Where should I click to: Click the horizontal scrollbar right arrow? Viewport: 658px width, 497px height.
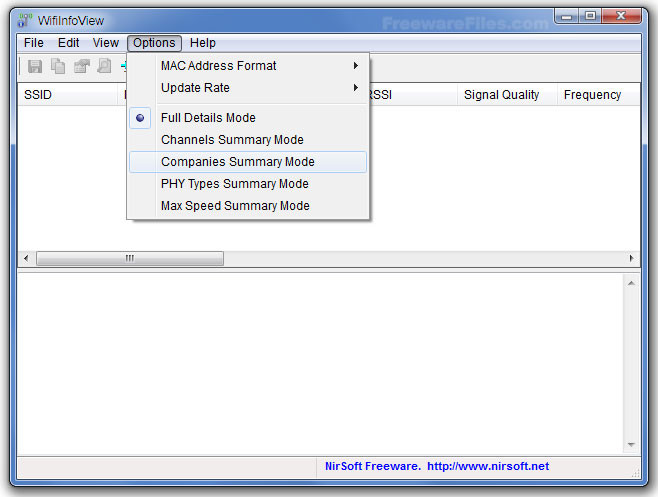pyautogui.click(x=631, y=258)
